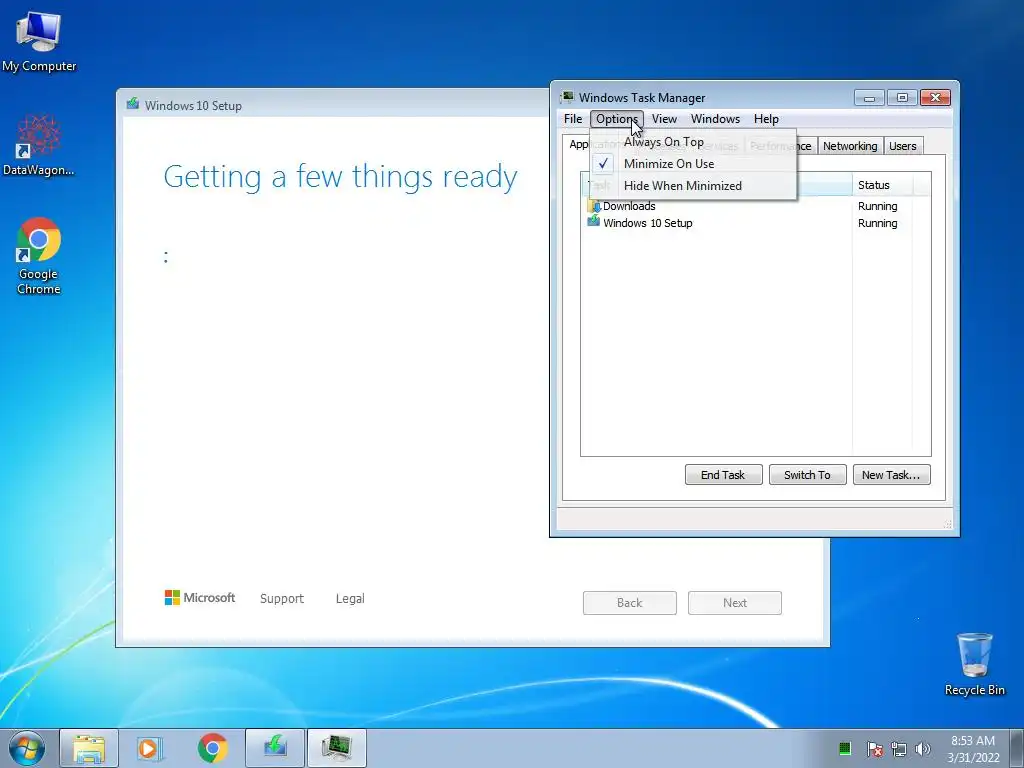Open the Support link in Setup
This screenshot has width=1024, height=768.
tap(281, 598)
